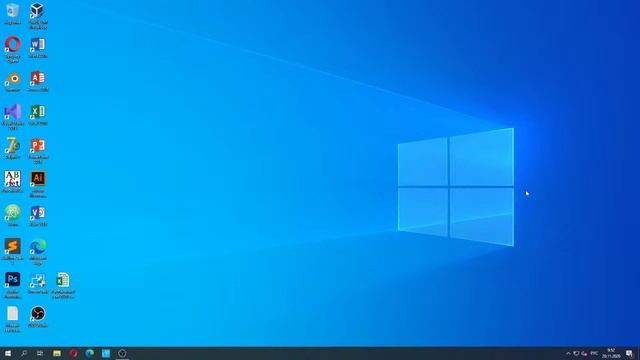Select the Word desktop shortcut
Image resolution: width=640 pixels, height=360 pixels.
[x=38, y=47]
